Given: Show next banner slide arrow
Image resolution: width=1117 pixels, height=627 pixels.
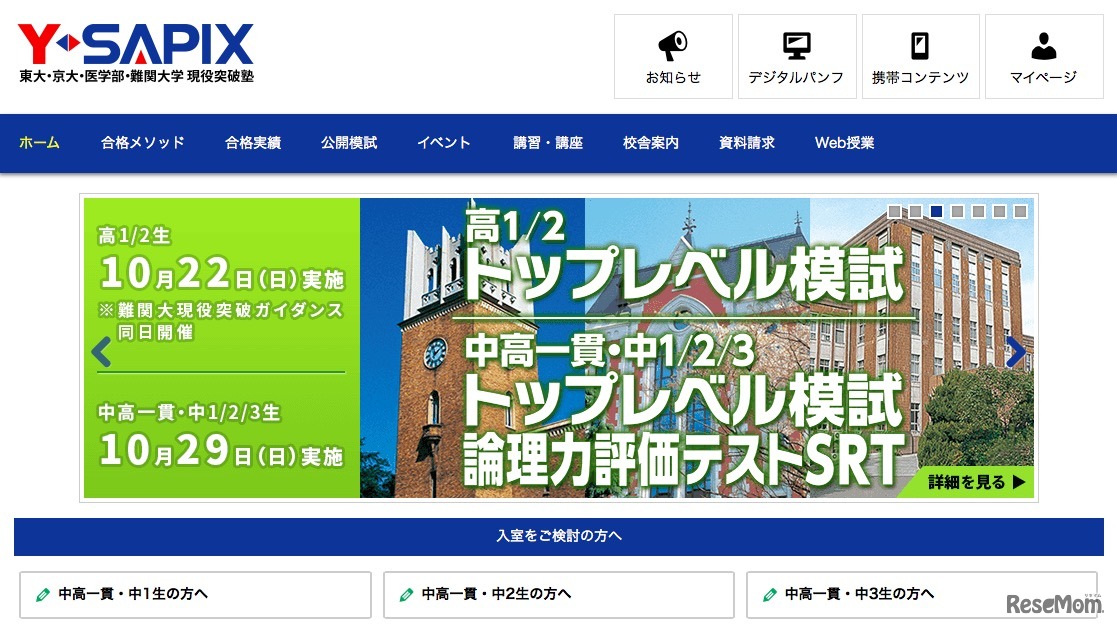Looking at the screenshot, I should [1016, 351].
